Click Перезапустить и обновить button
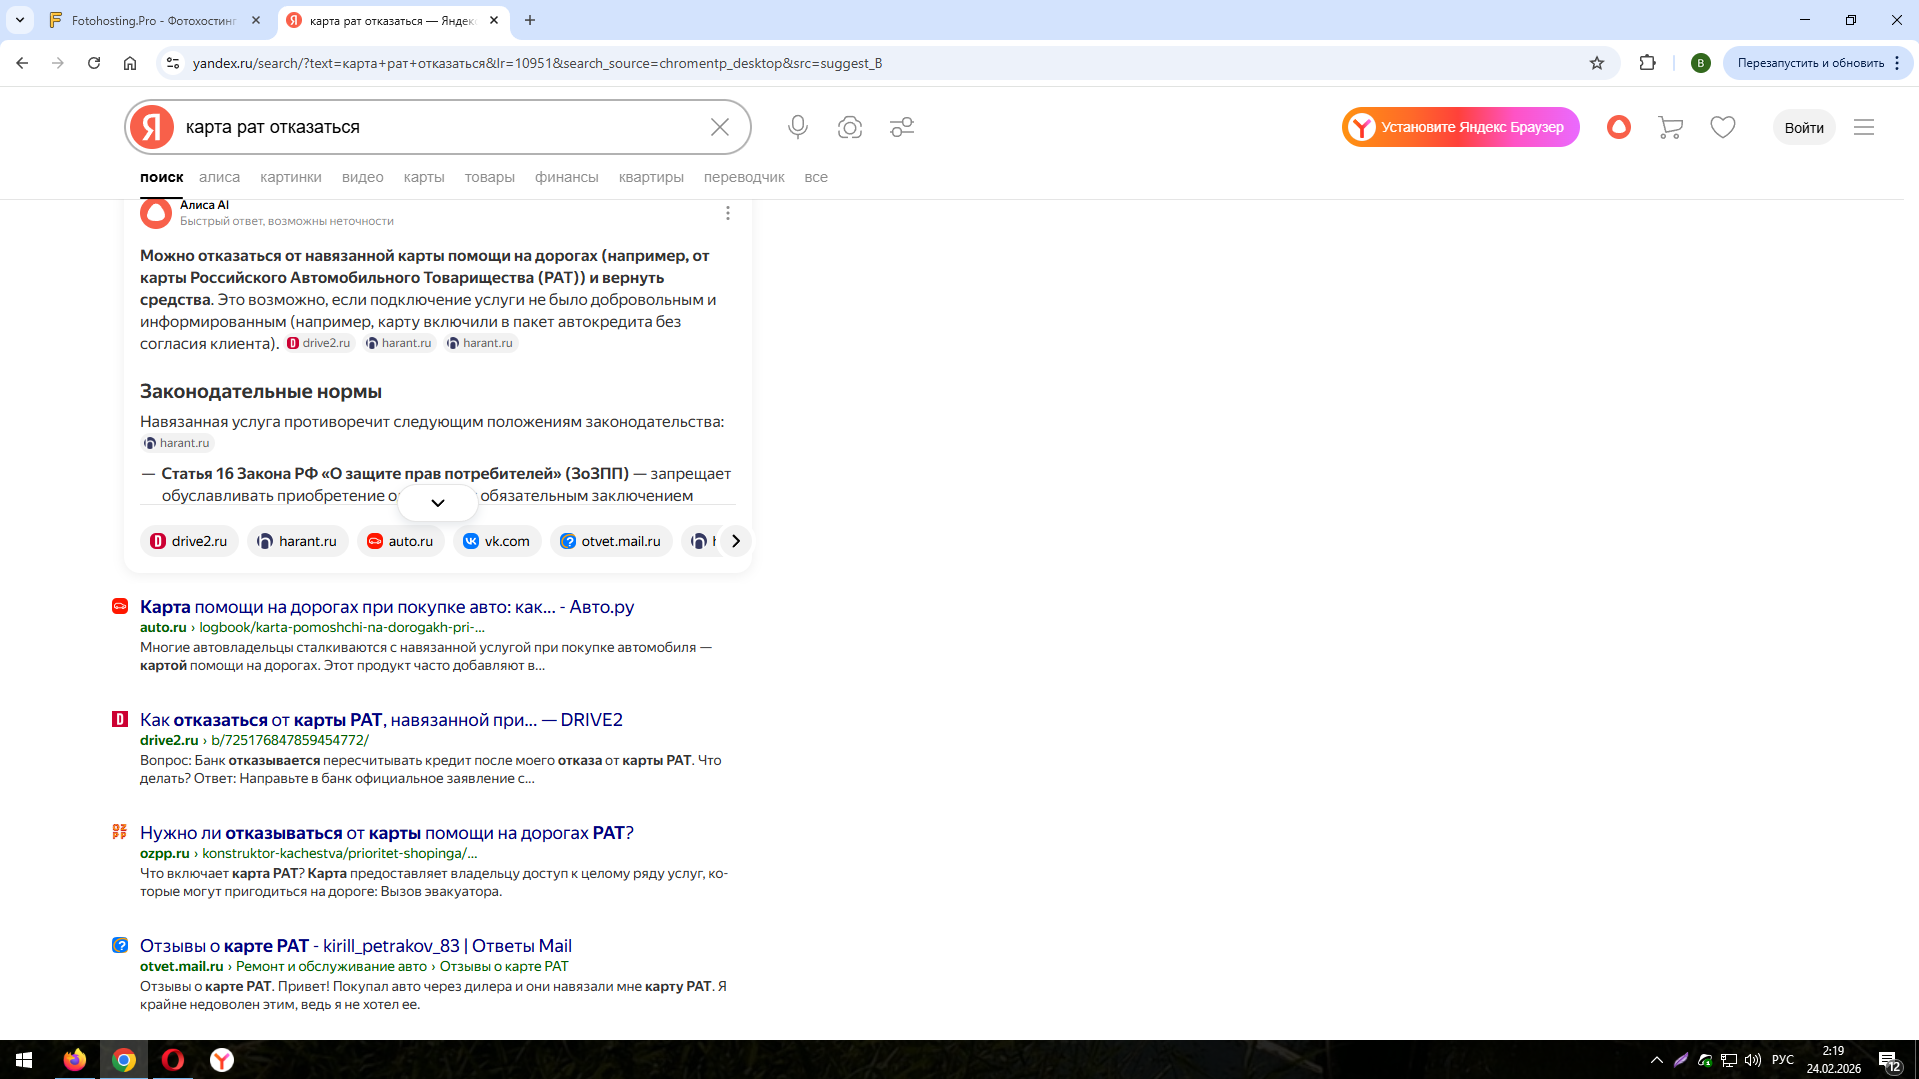This screenshot has width=1919, height=1079. click(x=1810, y=63)
